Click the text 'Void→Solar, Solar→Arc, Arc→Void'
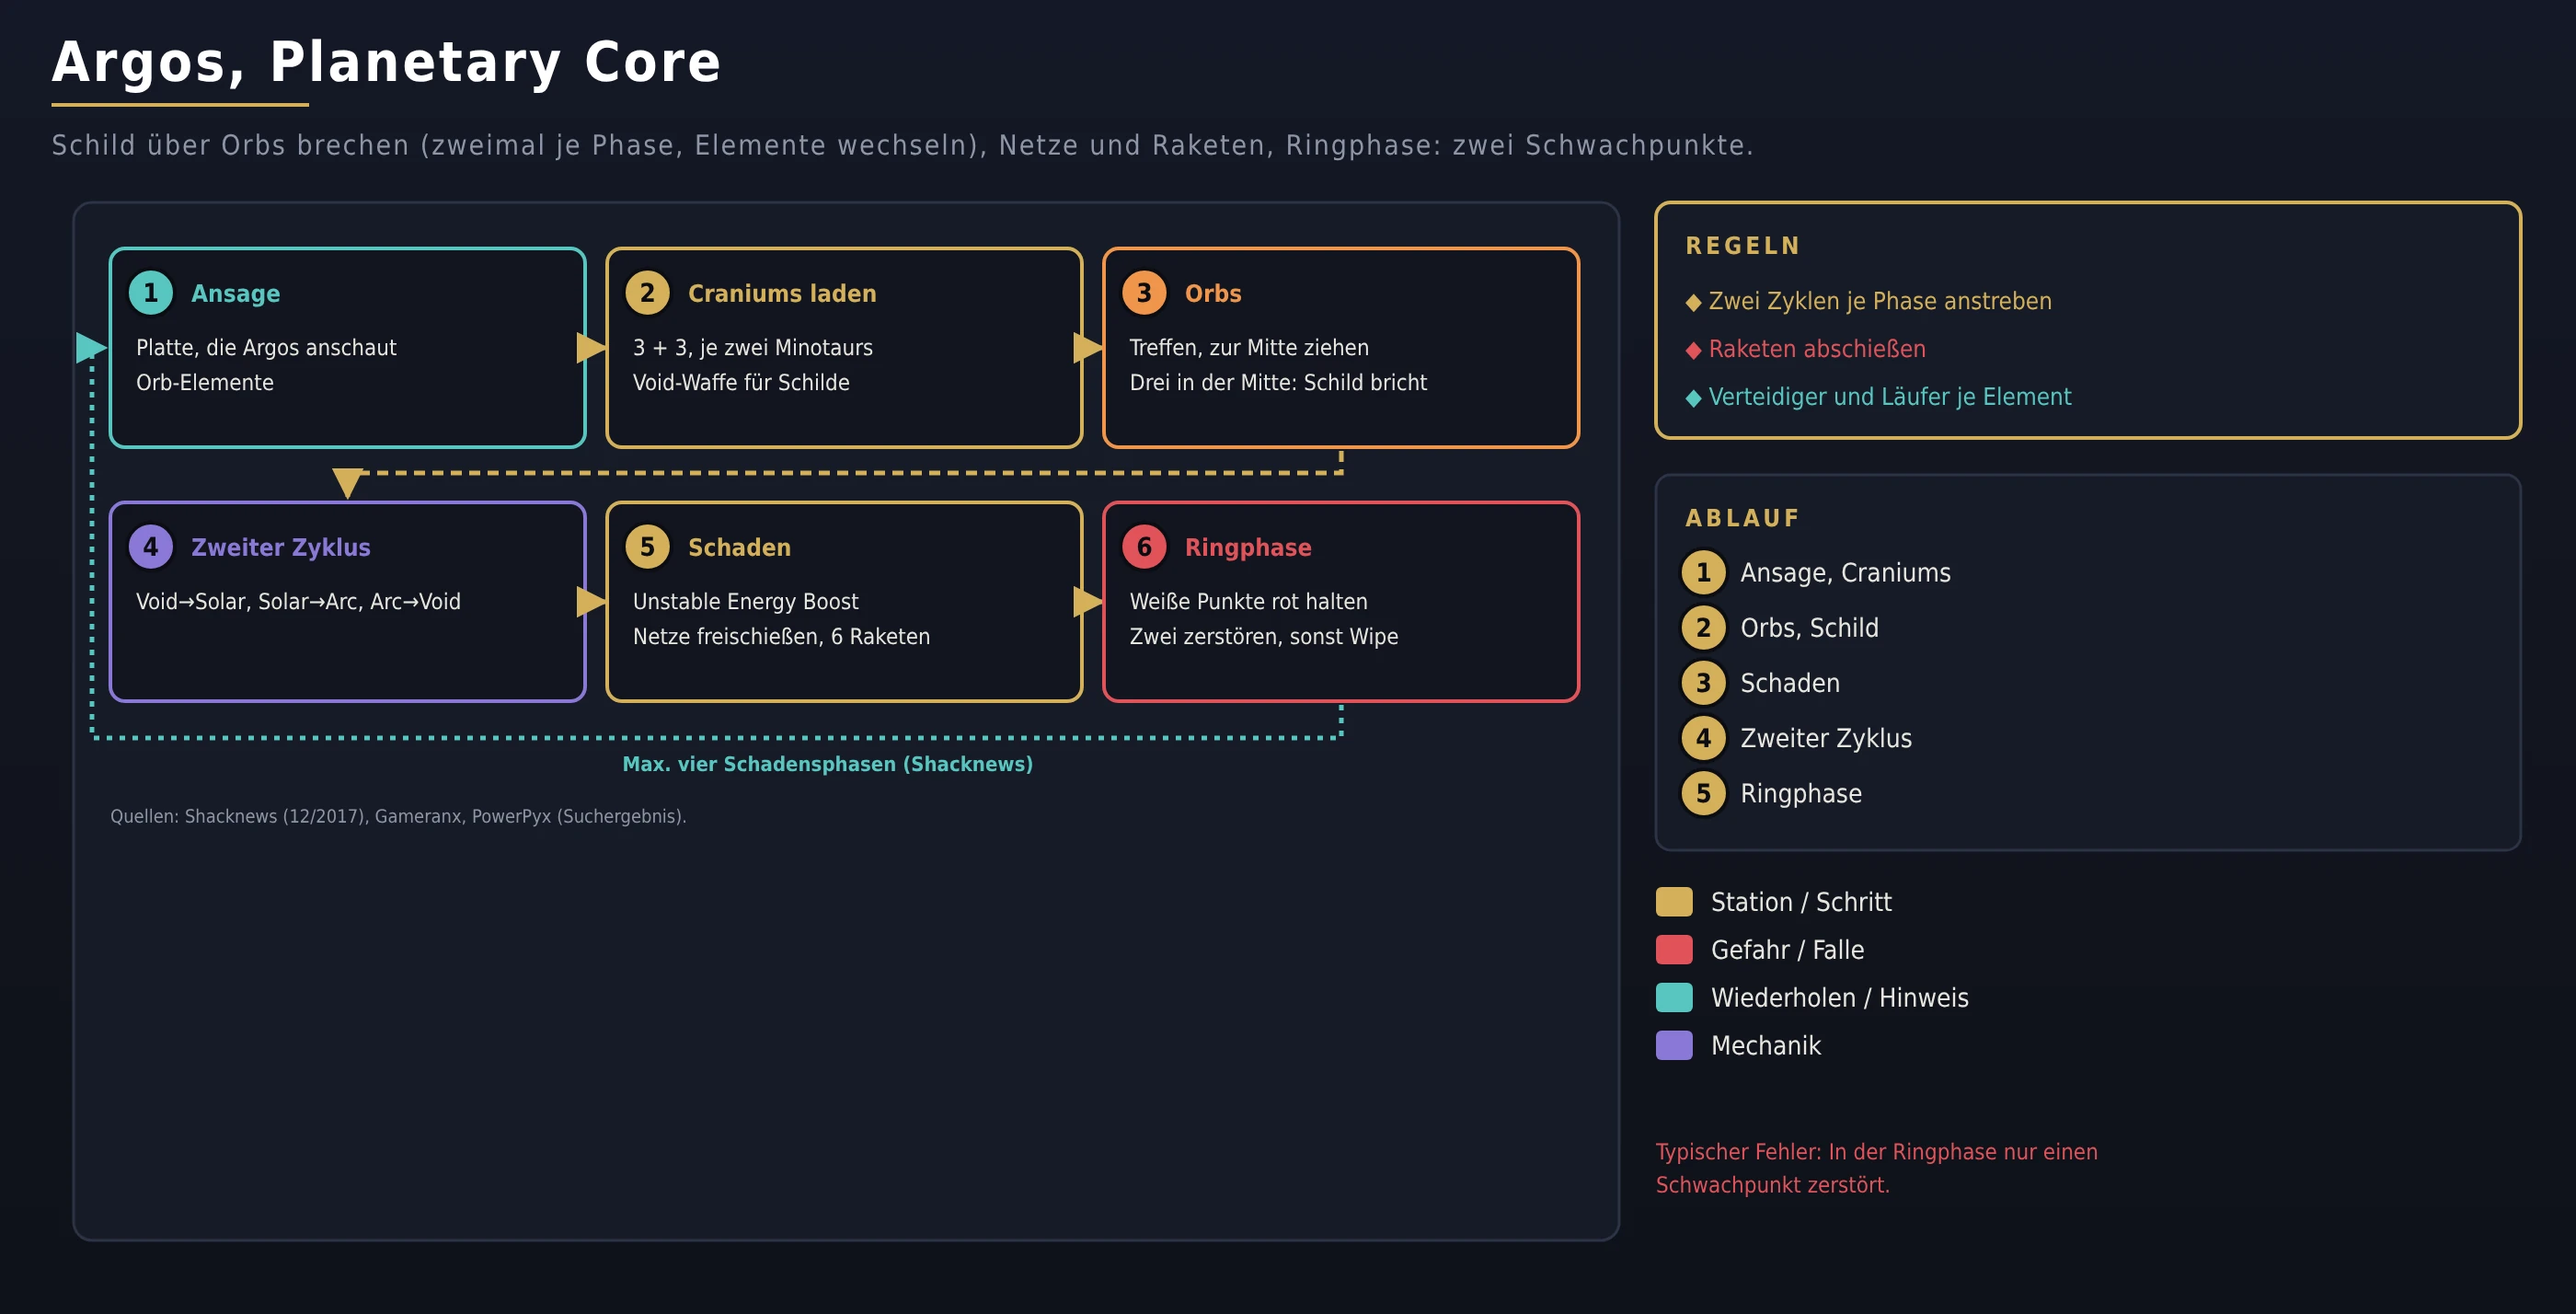The height and width of the screenshot is (1314, 2576). coord(298,602)
